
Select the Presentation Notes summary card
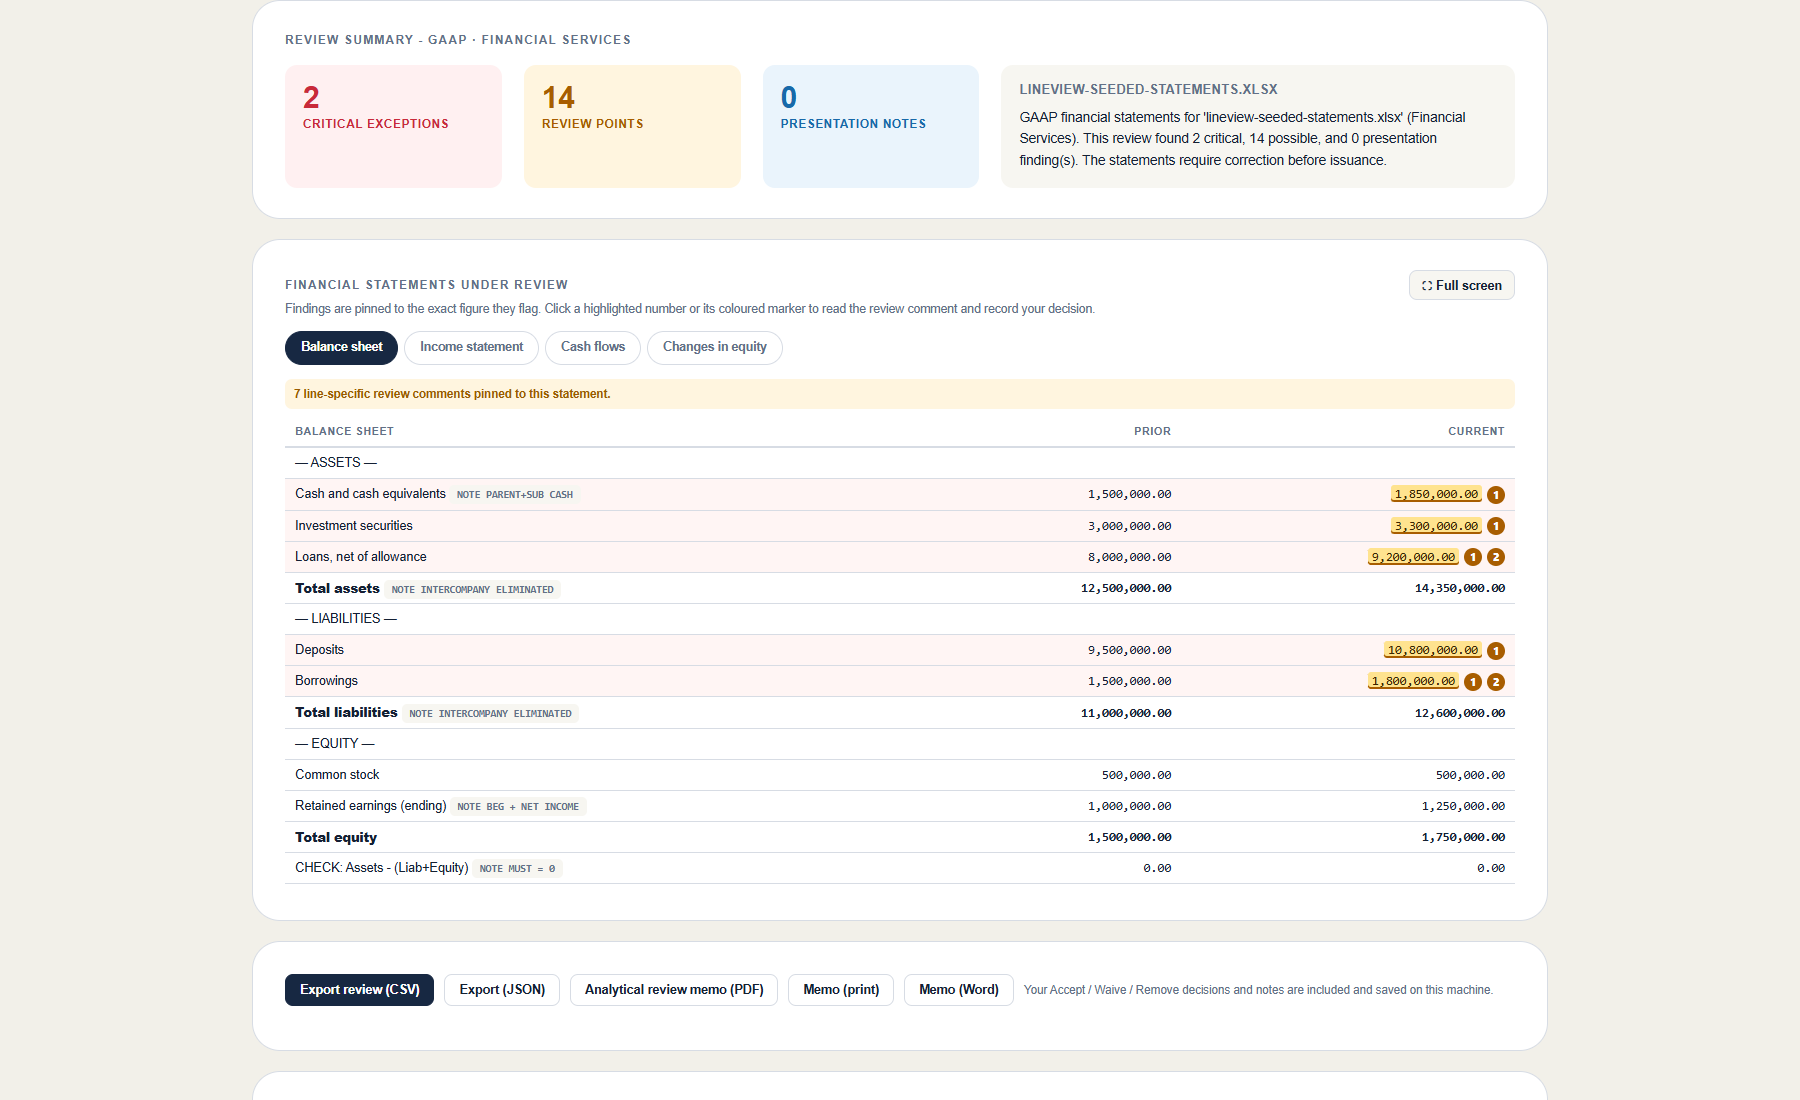pos(871,126)
